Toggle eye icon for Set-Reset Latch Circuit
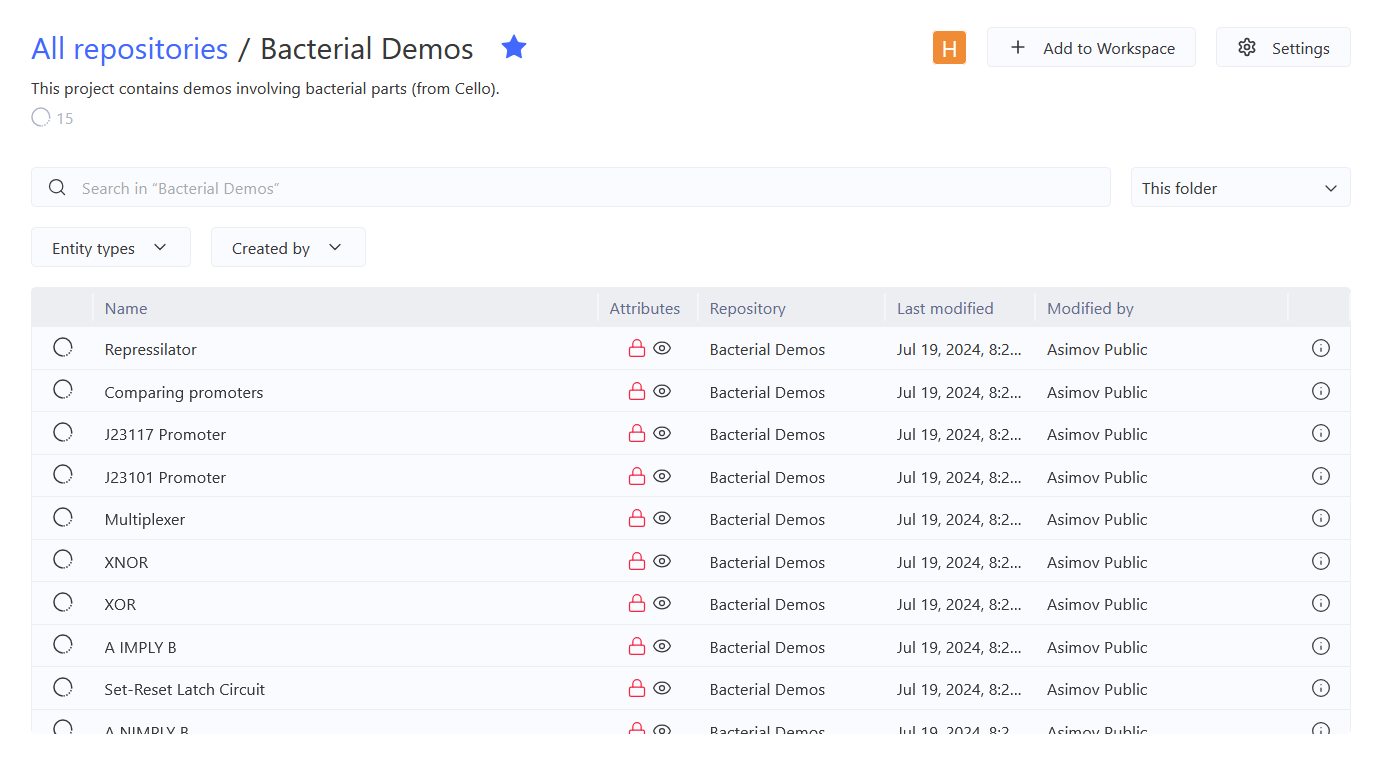 [662, 688]
